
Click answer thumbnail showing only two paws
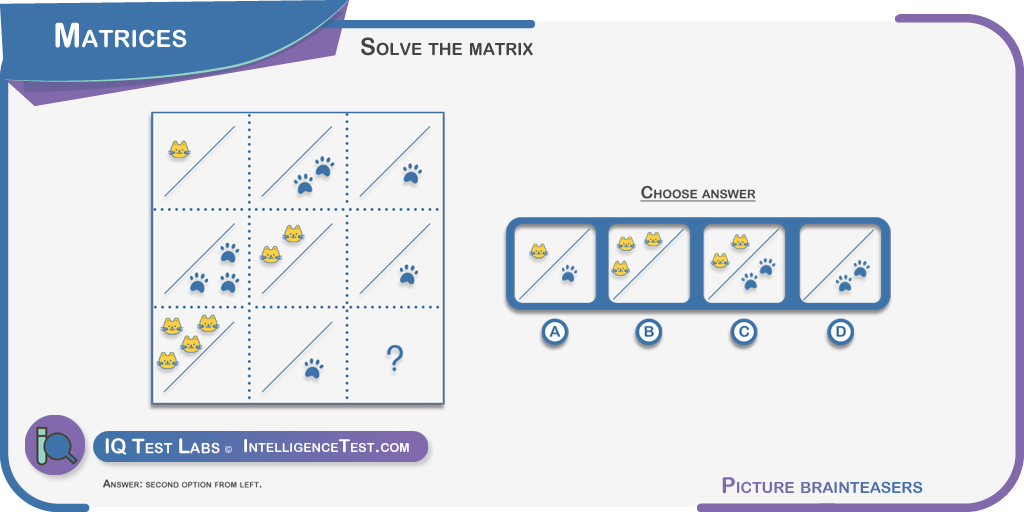pos(840,264)
